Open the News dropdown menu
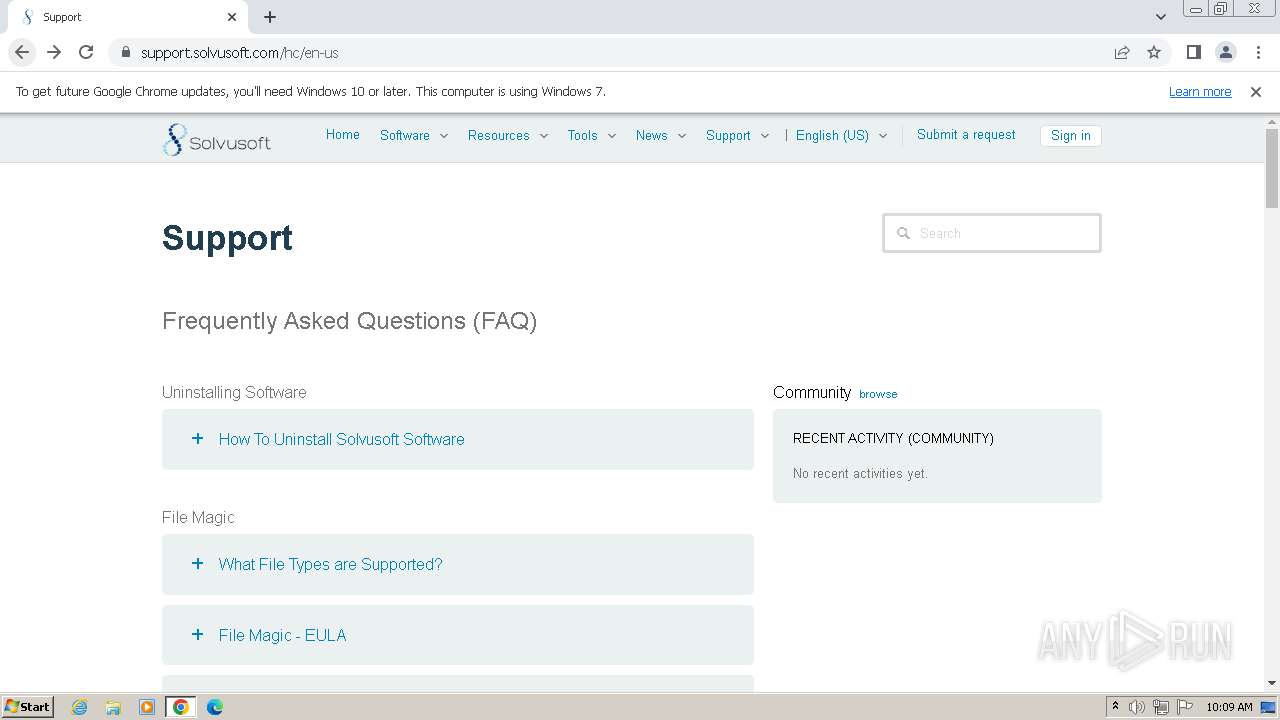 tap(661, 135)
